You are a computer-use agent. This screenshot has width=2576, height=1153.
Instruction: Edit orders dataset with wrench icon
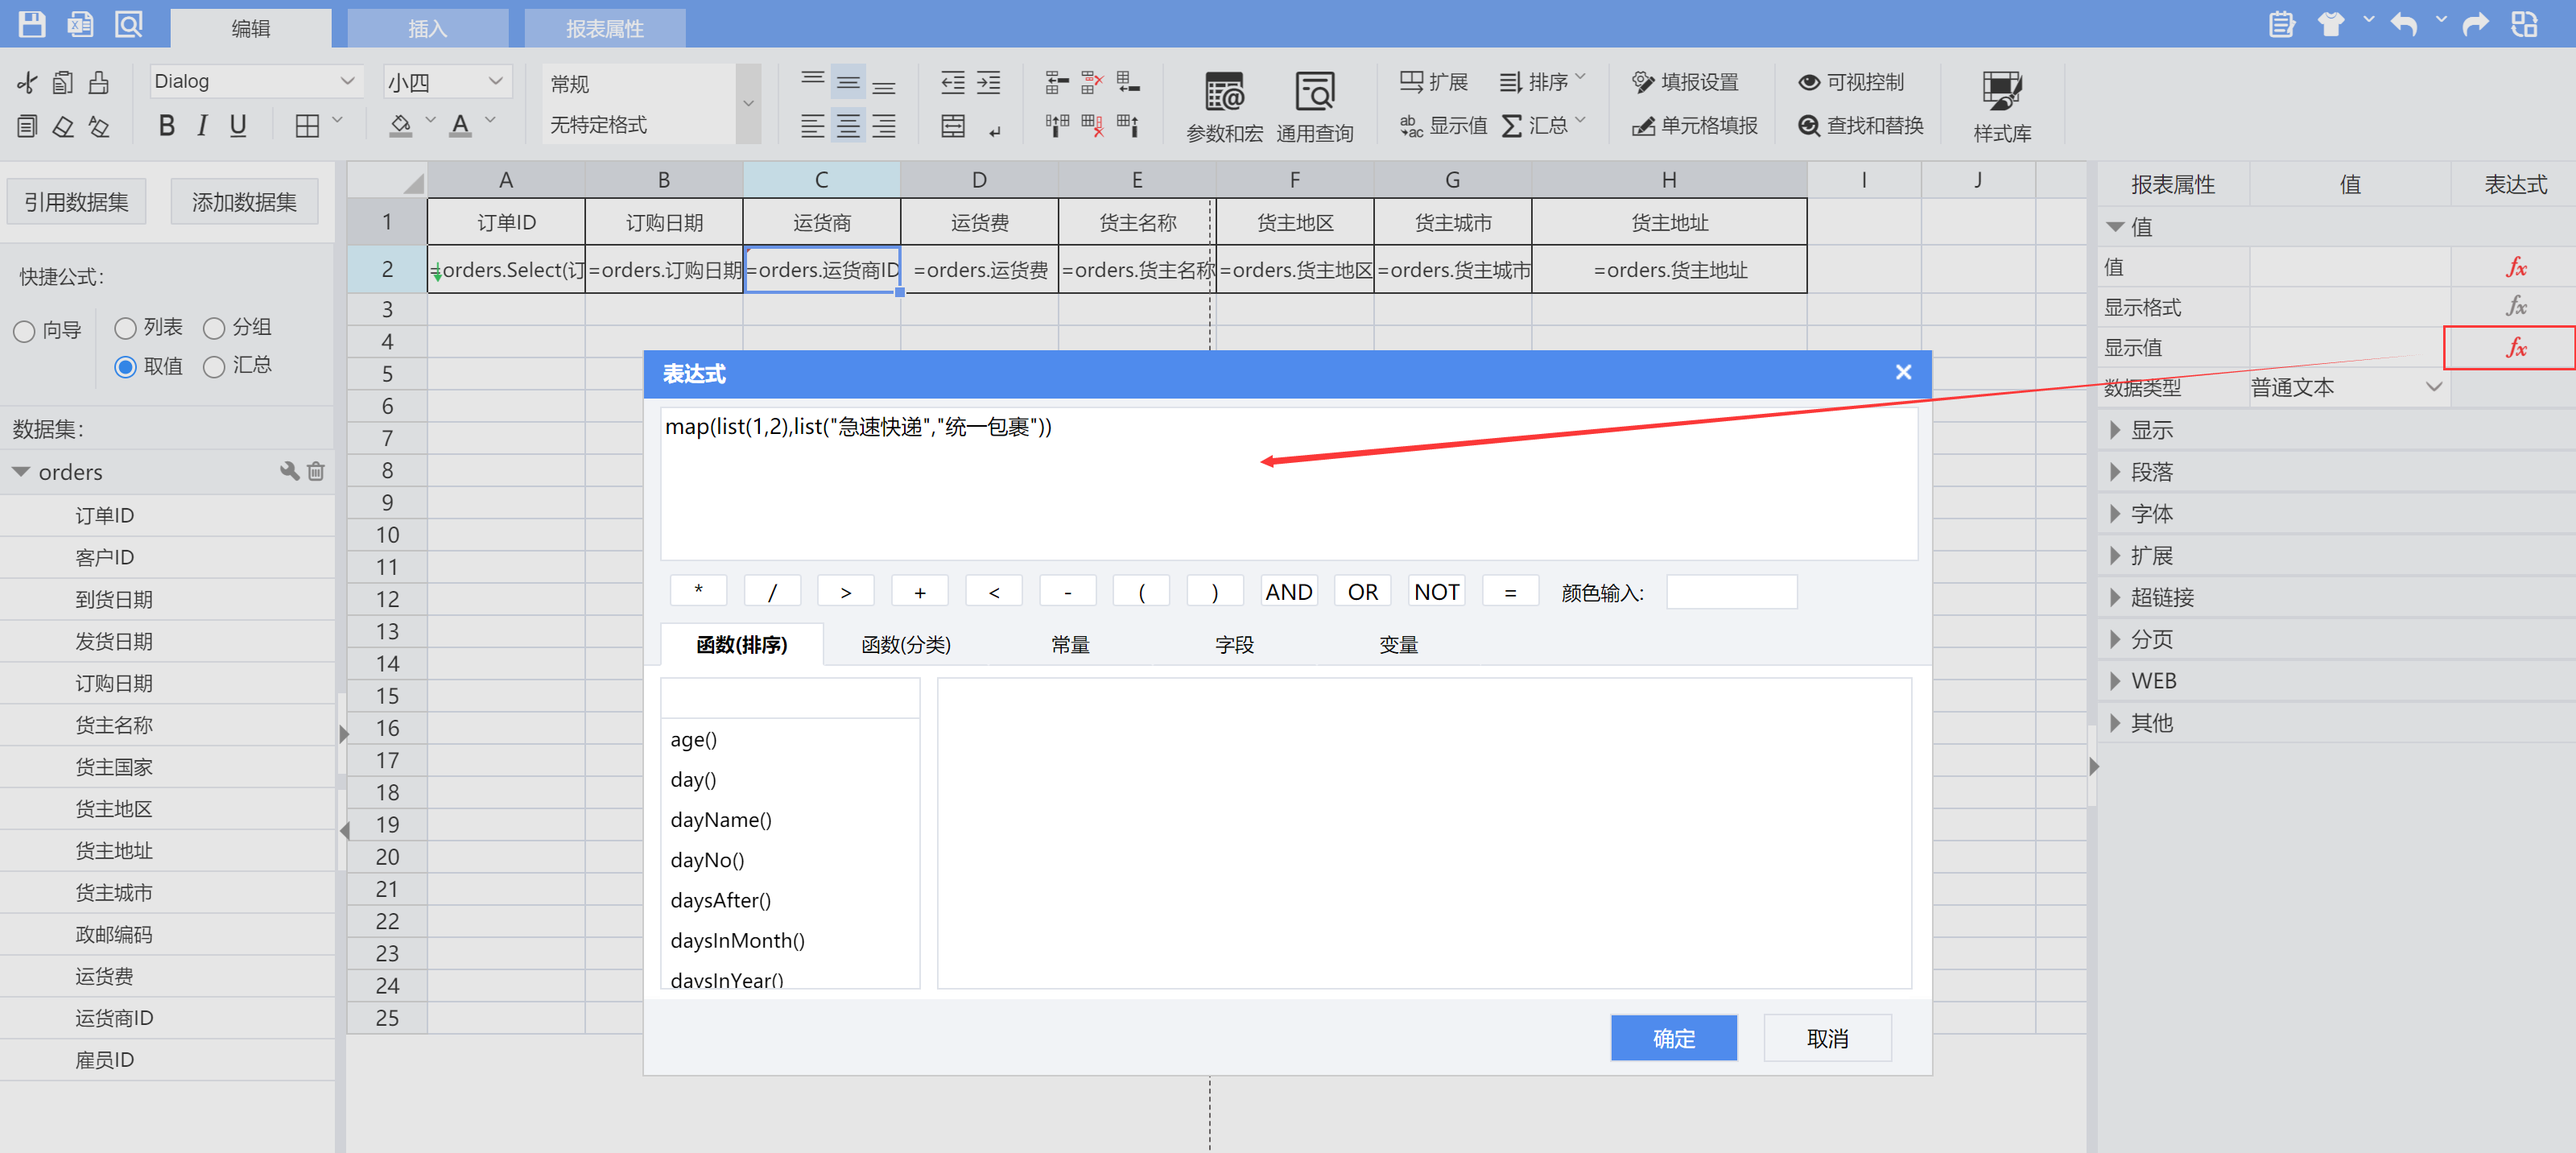(x=289, y=471)
